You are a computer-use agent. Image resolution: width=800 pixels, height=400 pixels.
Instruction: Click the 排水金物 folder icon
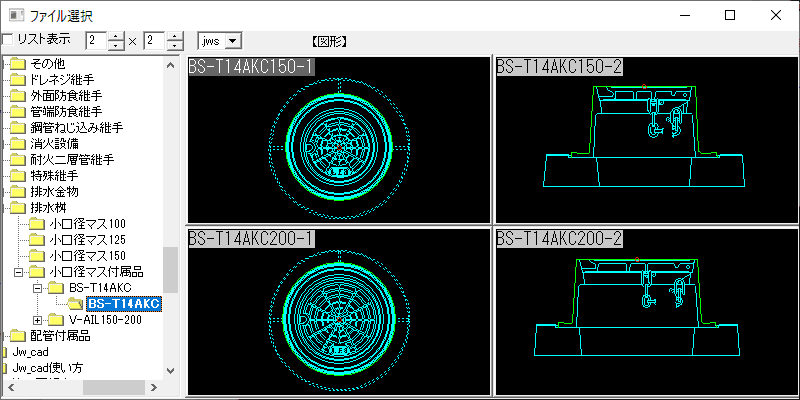17,191
